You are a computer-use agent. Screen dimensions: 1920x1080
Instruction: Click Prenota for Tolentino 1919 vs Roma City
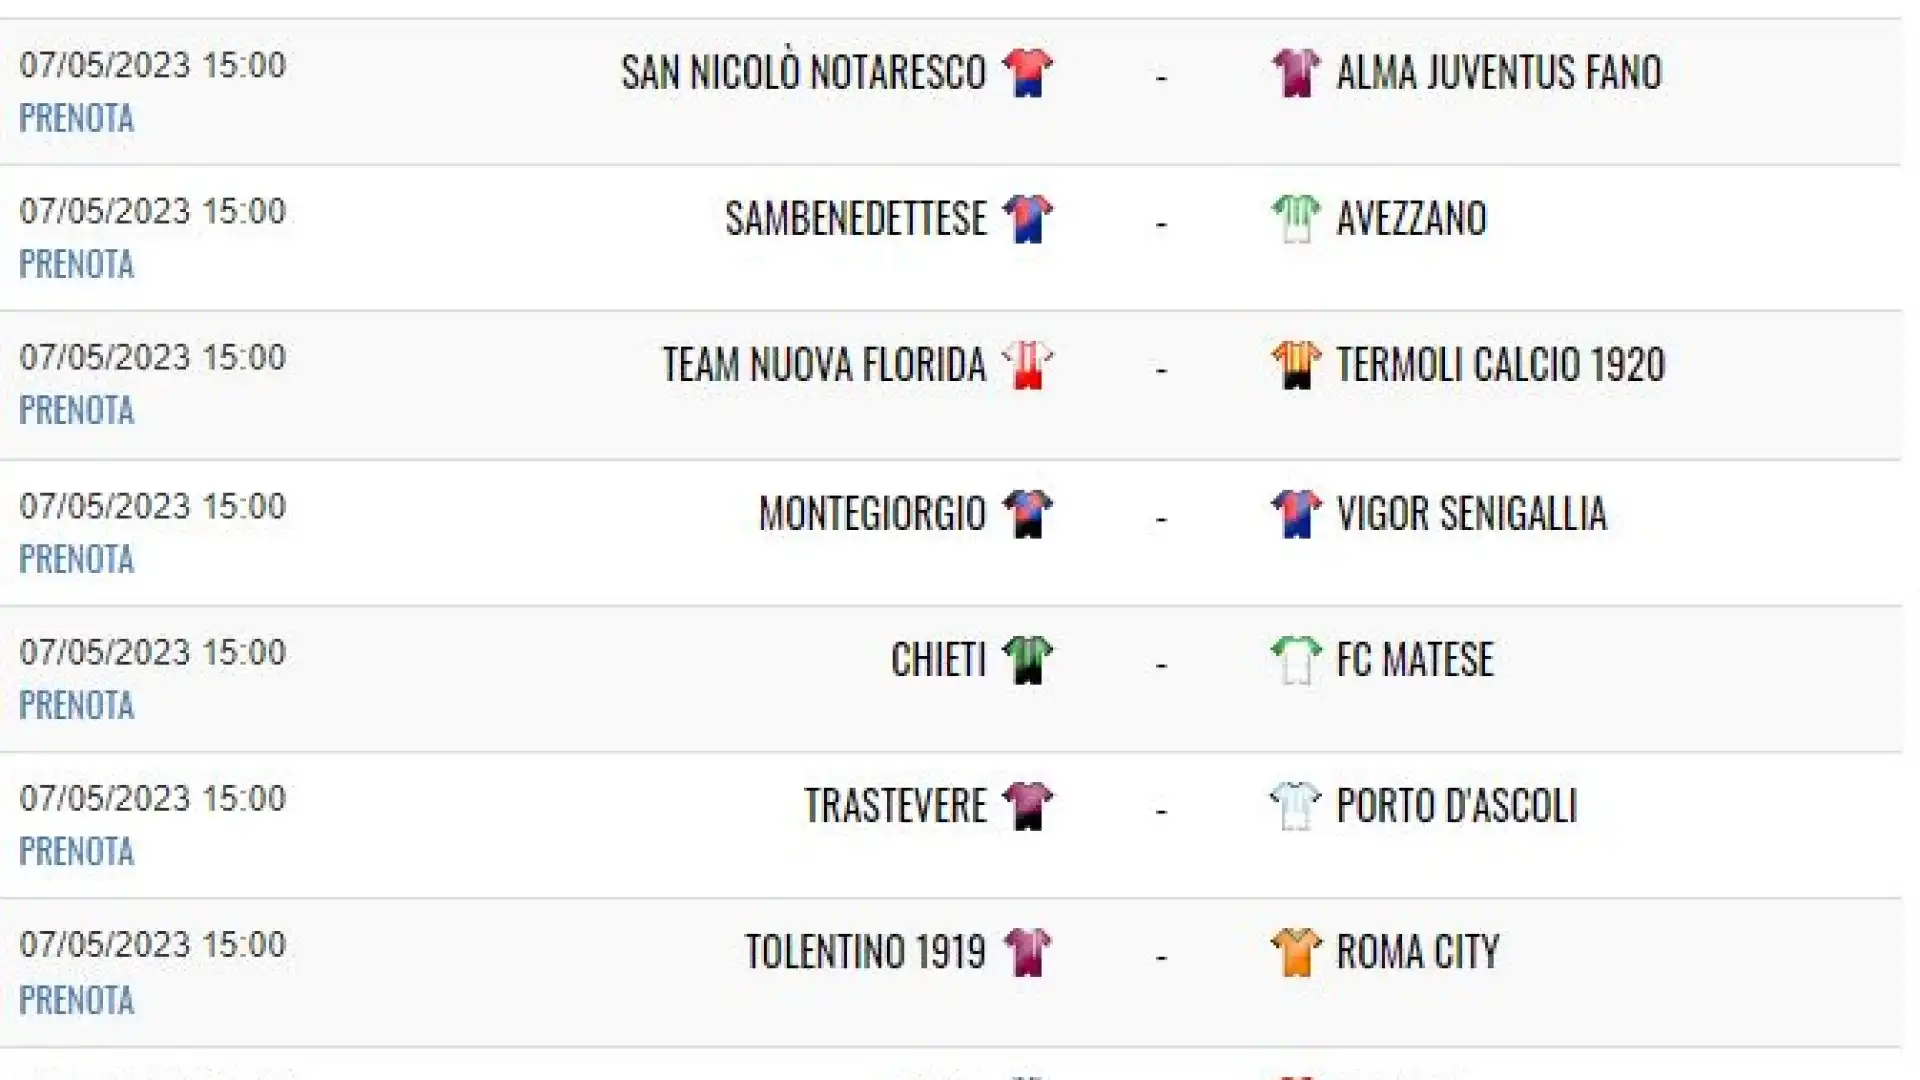(x=76, y=1000)
